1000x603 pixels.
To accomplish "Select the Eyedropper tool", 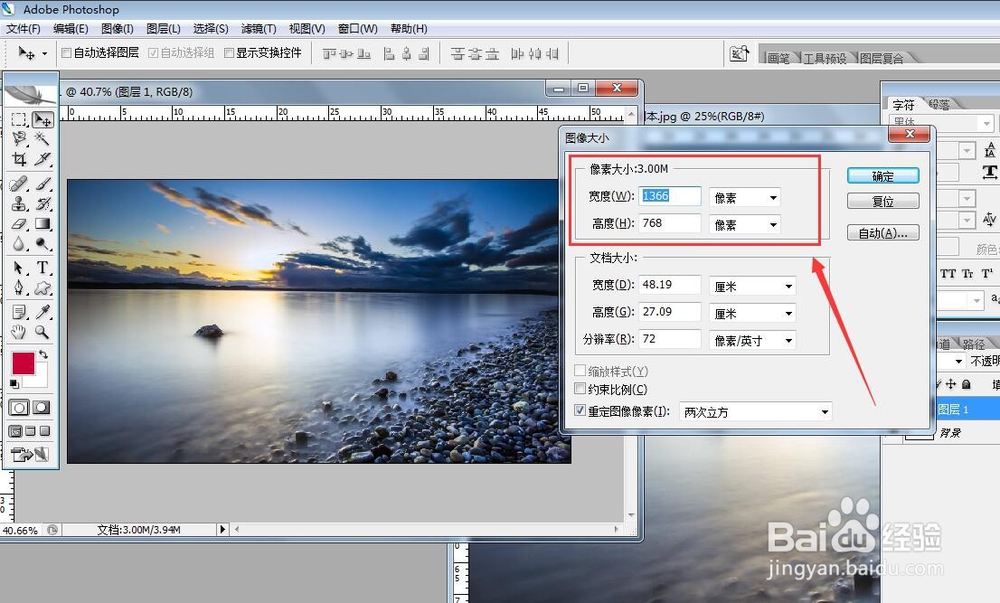I will [42, 312].
